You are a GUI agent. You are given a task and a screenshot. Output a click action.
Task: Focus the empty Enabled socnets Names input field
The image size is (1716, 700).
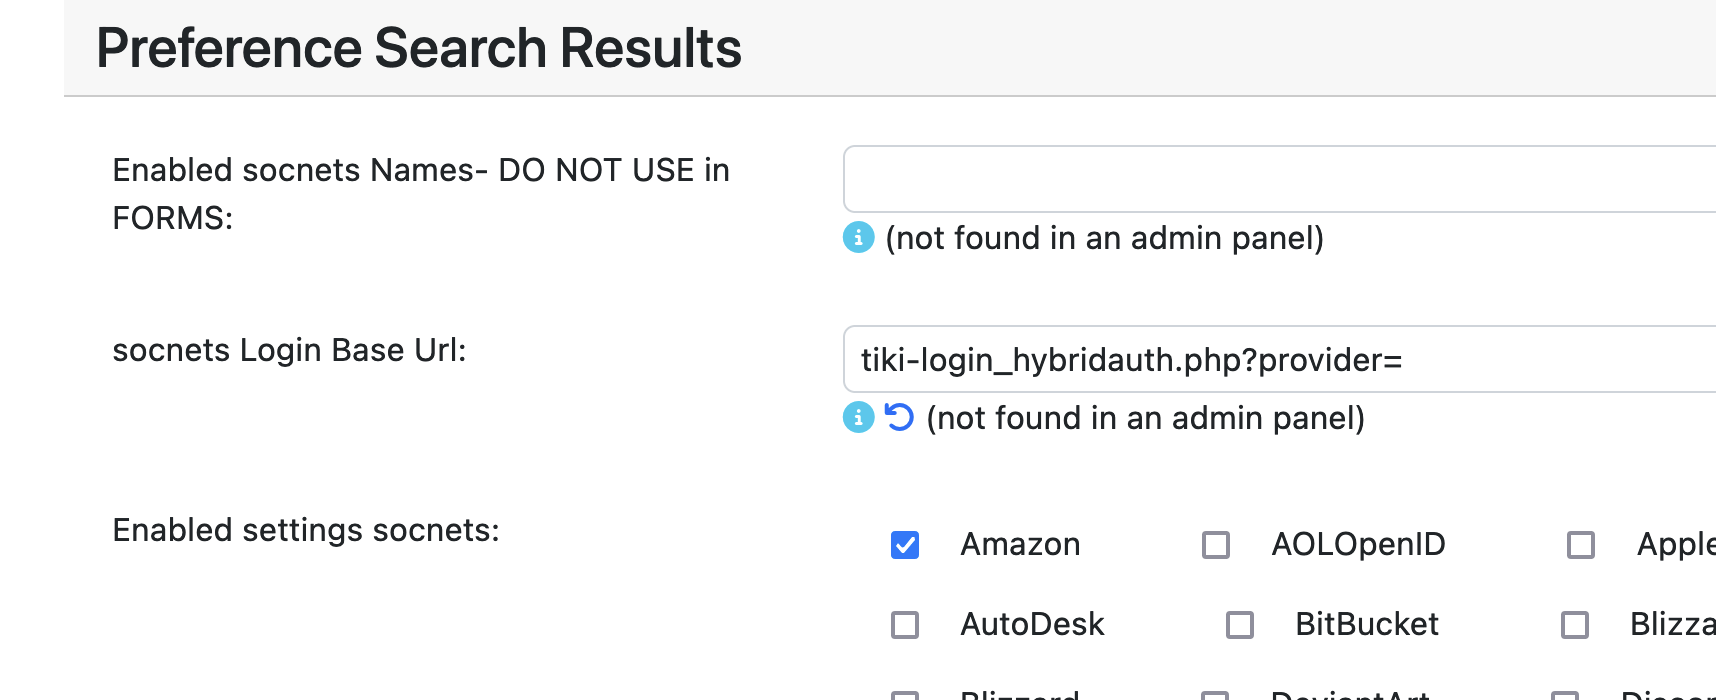point(1280,179)
